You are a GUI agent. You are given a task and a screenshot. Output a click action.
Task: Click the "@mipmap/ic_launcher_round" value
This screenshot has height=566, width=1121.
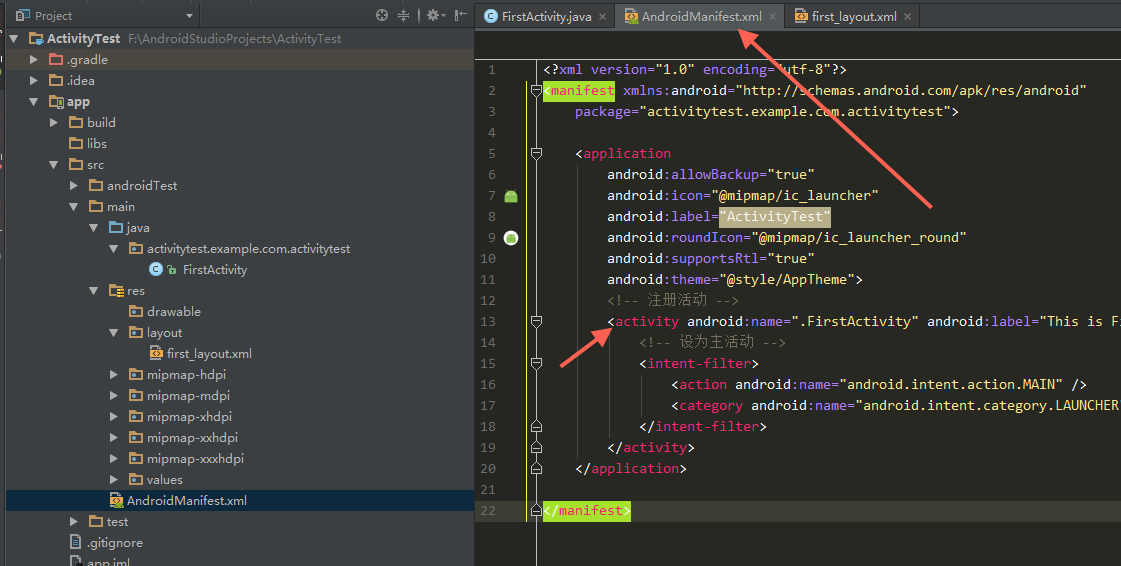tap(859, 237)
